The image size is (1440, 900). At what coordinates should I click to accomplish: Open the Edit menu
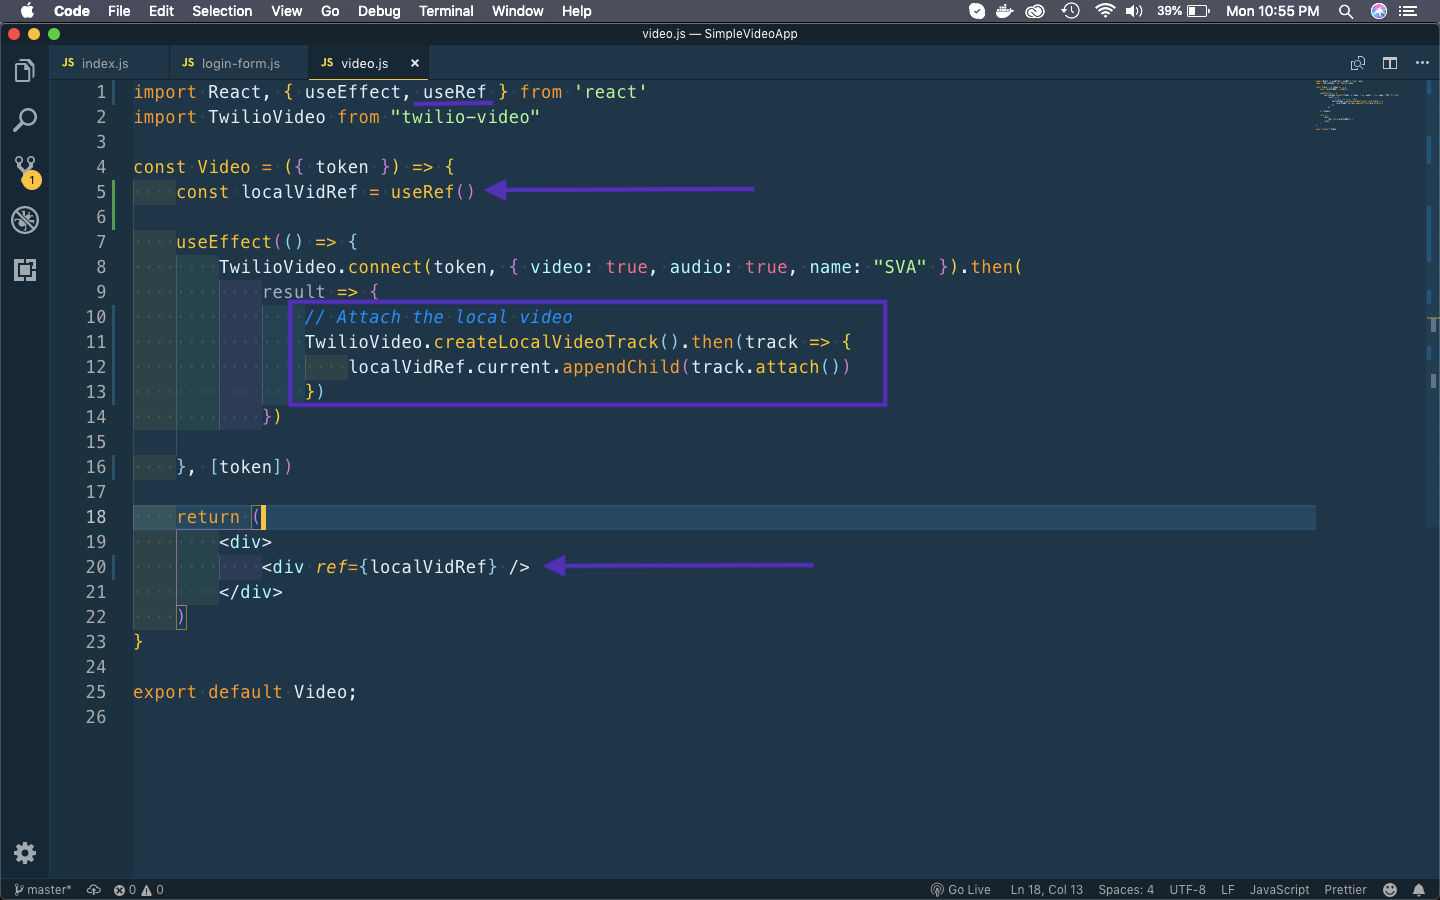point(161,11)
